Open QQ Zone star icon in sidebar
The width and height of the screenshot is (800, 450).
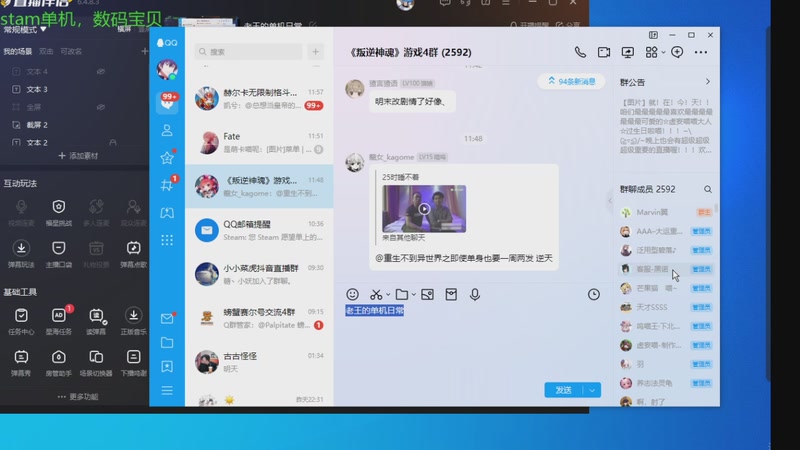pos(167,158)
